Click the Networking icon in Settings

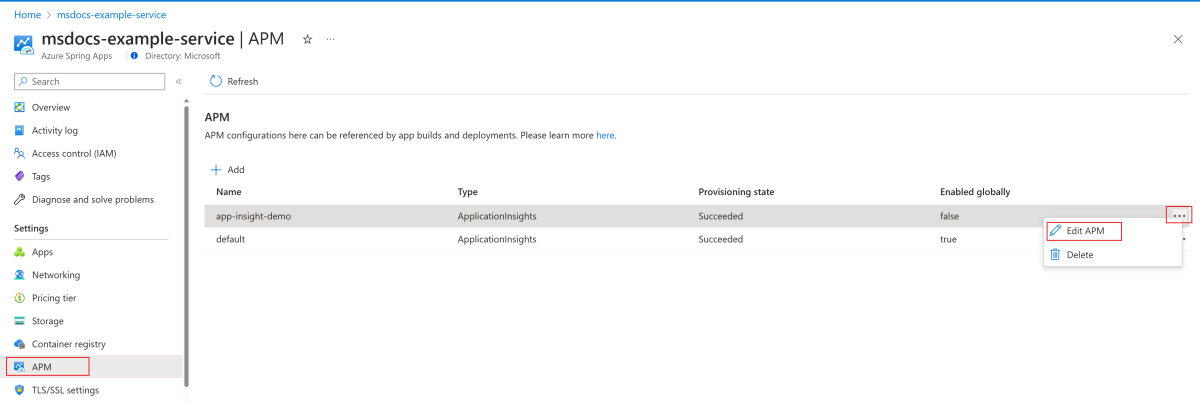click(x=20, y=275)
